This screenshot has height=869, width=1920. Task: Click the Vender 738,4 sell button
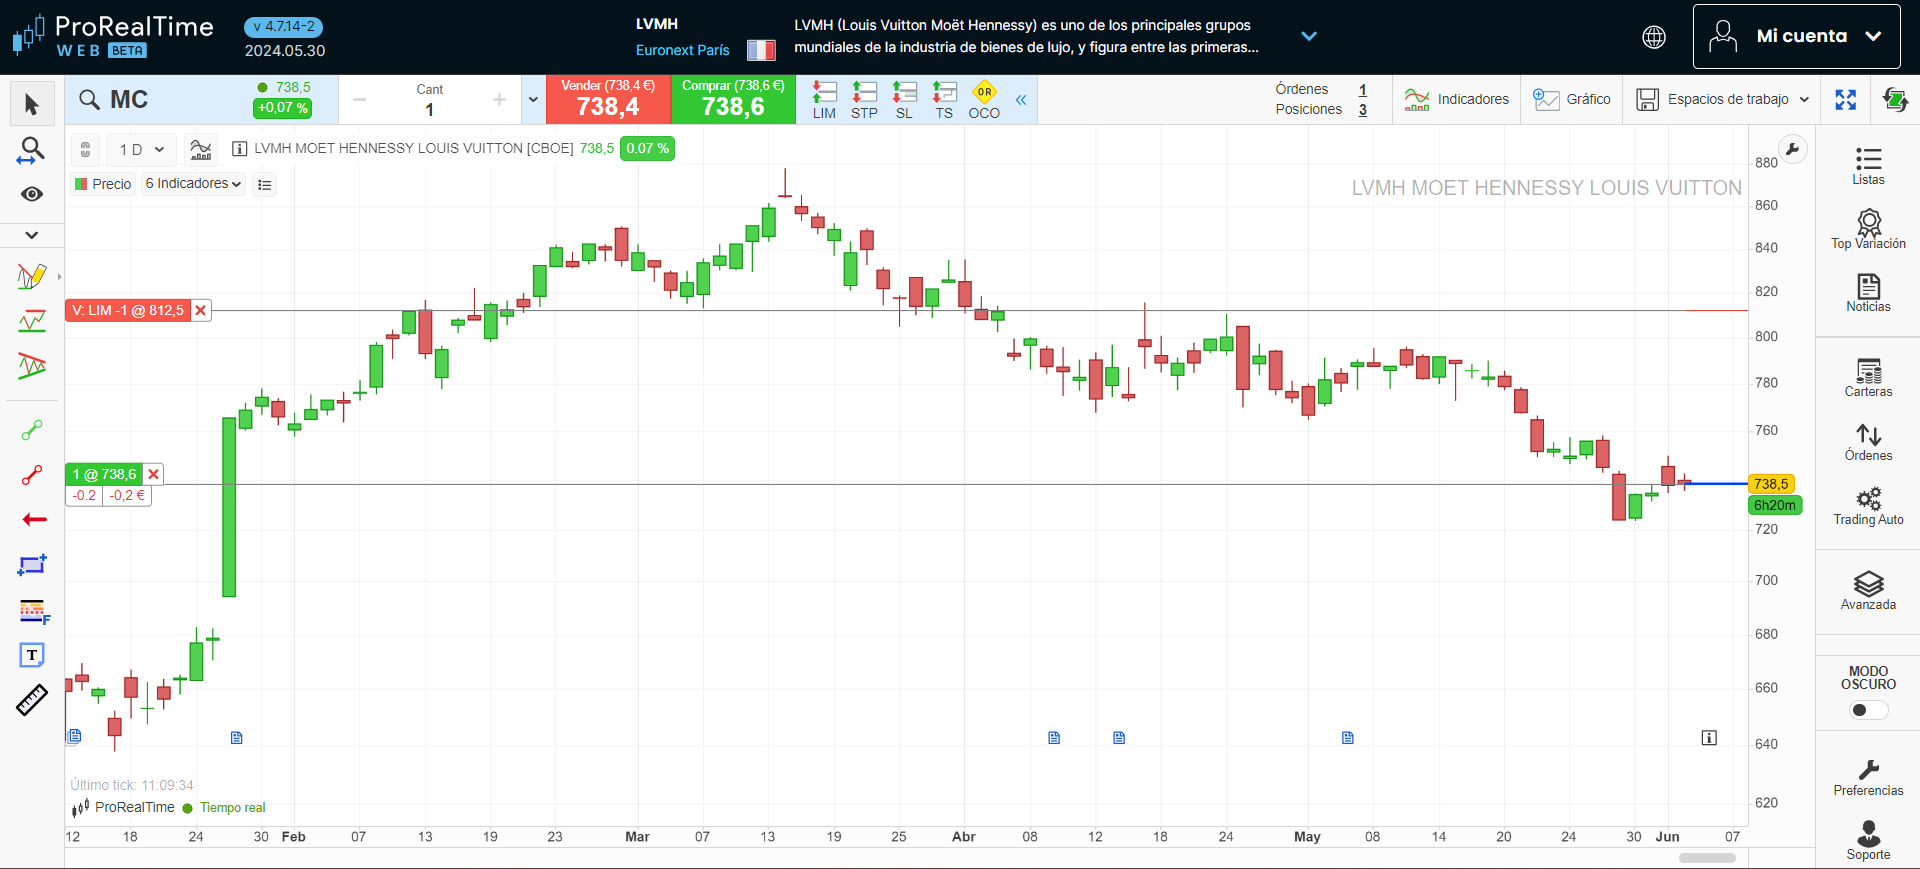click(x=608, y=100)
